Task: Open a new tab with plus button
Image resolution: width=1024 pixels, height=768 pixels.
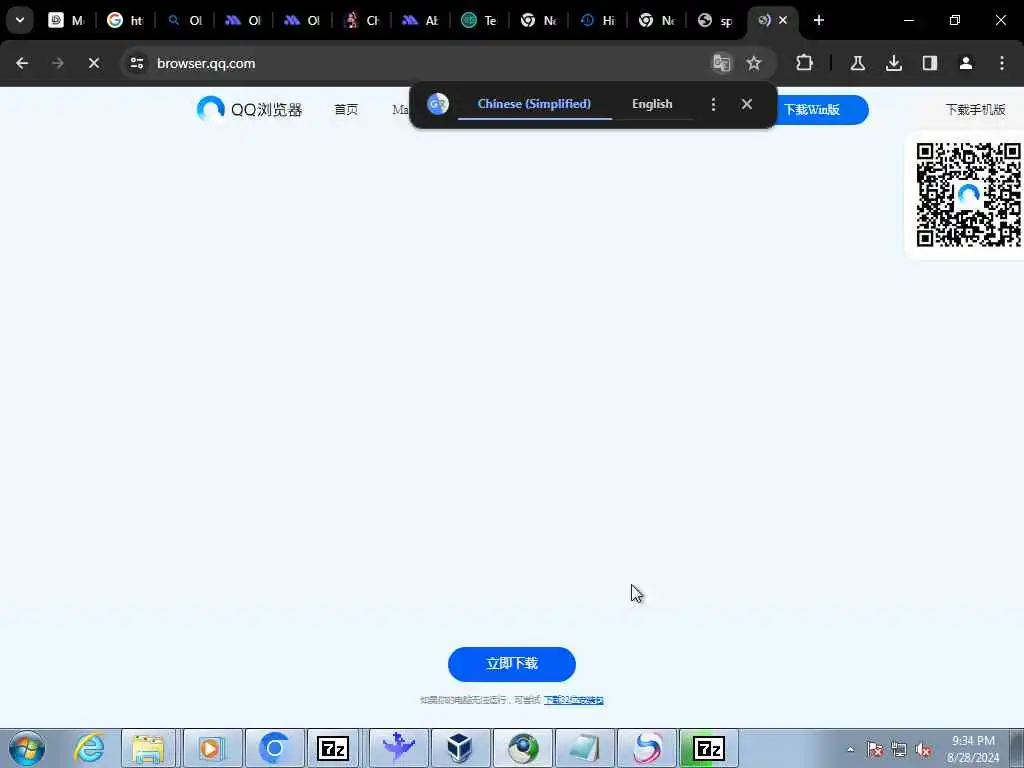Action: (819, 20)
